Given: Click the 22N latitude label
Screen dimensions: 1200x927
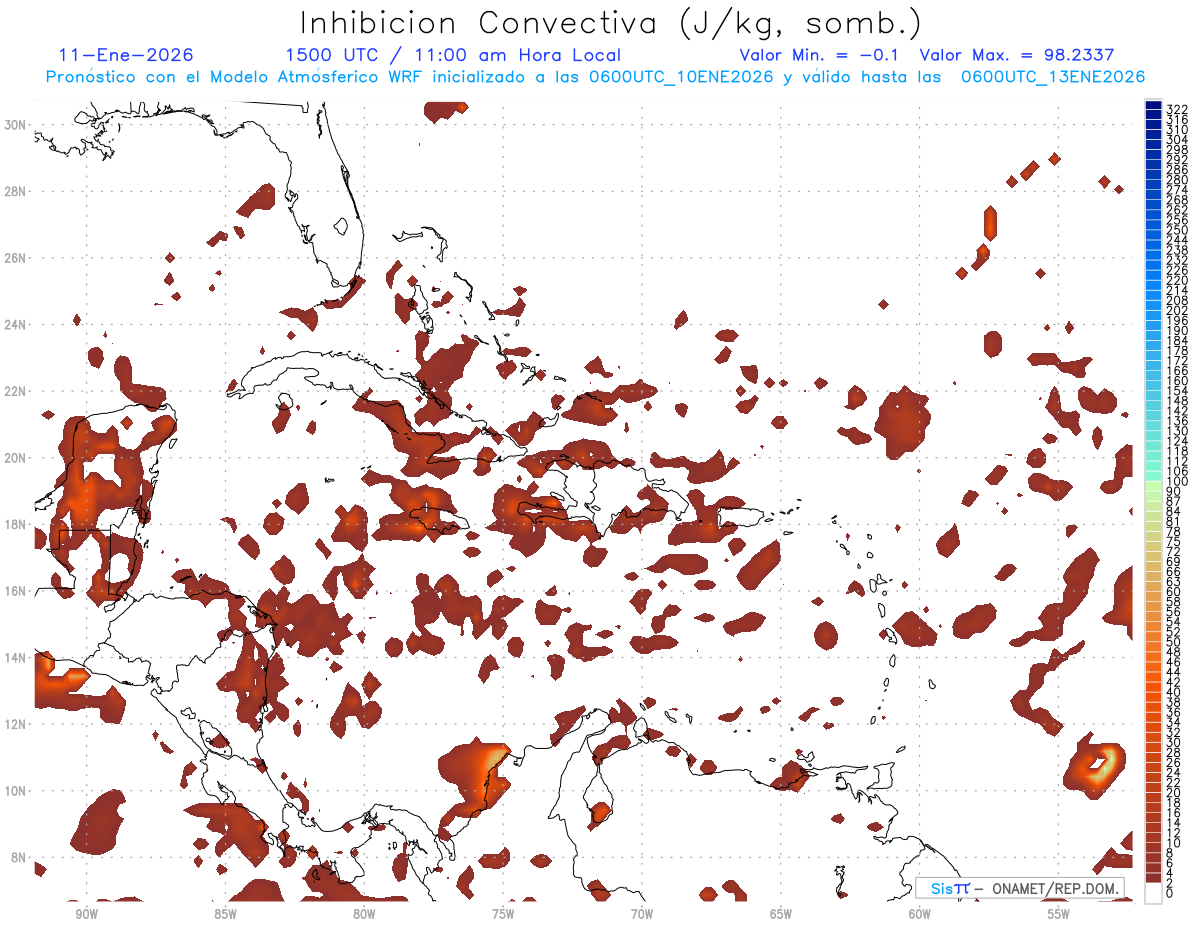Looking at the screenshot, I should click(17, 390).
